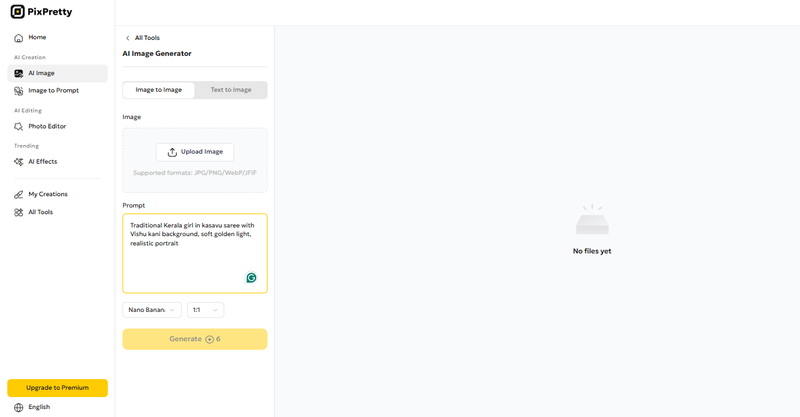The image size is (800, 417).
Task: View My Creations page
Action: click(47, 194)
